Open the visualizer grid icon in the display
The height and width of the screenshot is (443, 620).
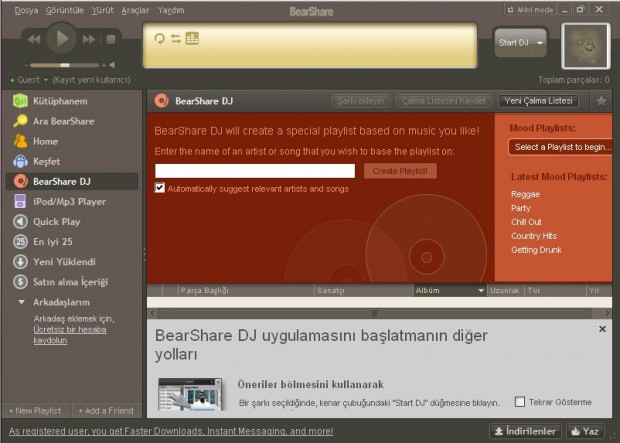pyautogui.click(x=192, y=38)
